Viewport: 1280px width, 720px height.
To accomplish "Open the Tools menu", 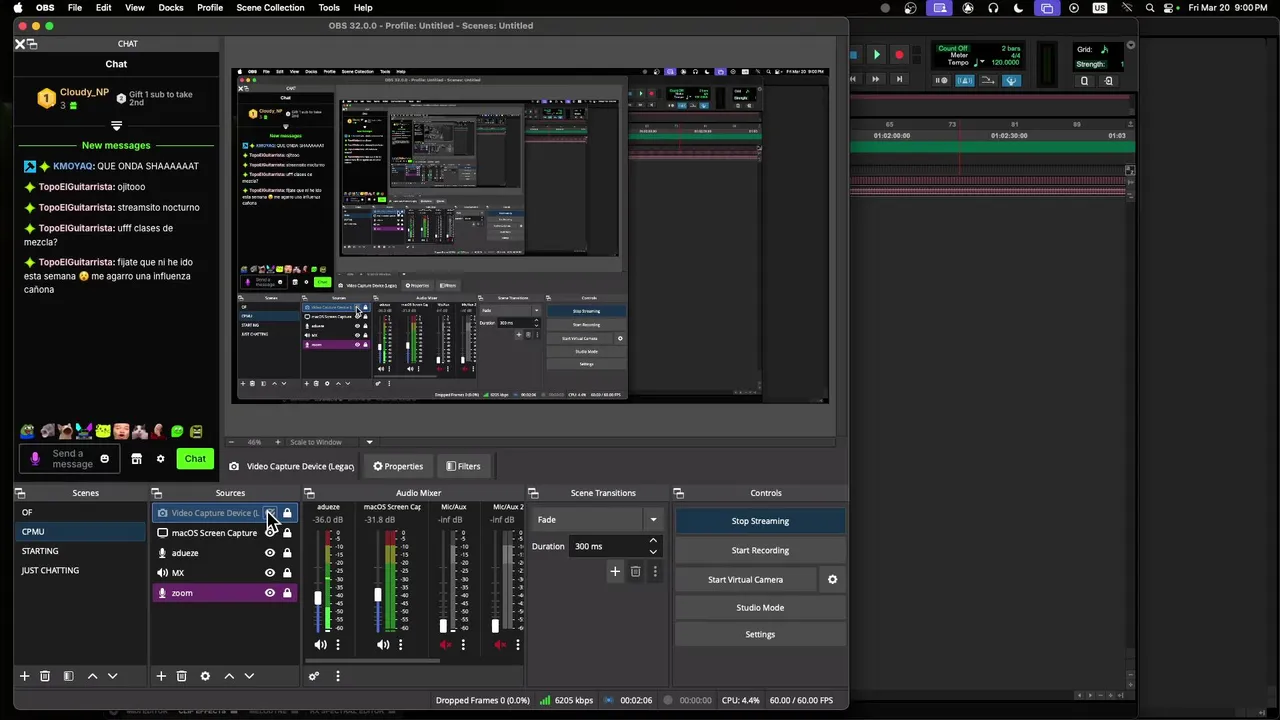I will pyautogui.click(x=329, y=7).
